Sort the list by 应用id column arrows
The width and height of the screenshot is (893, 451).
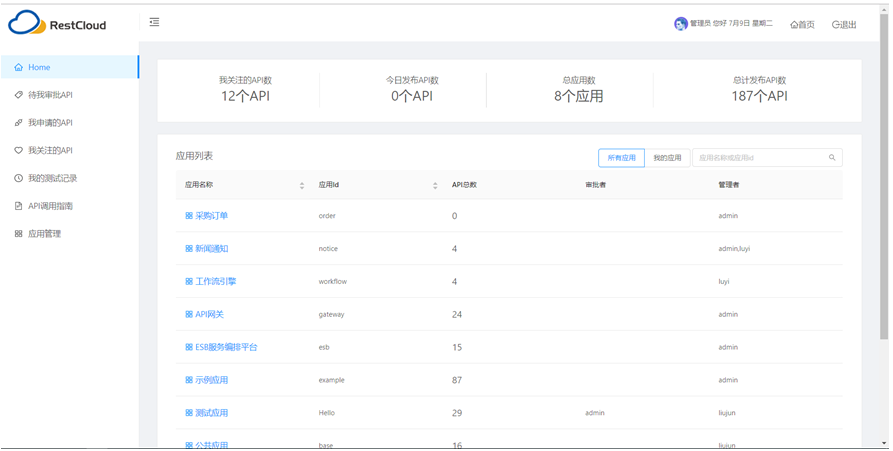pos(435,185)
